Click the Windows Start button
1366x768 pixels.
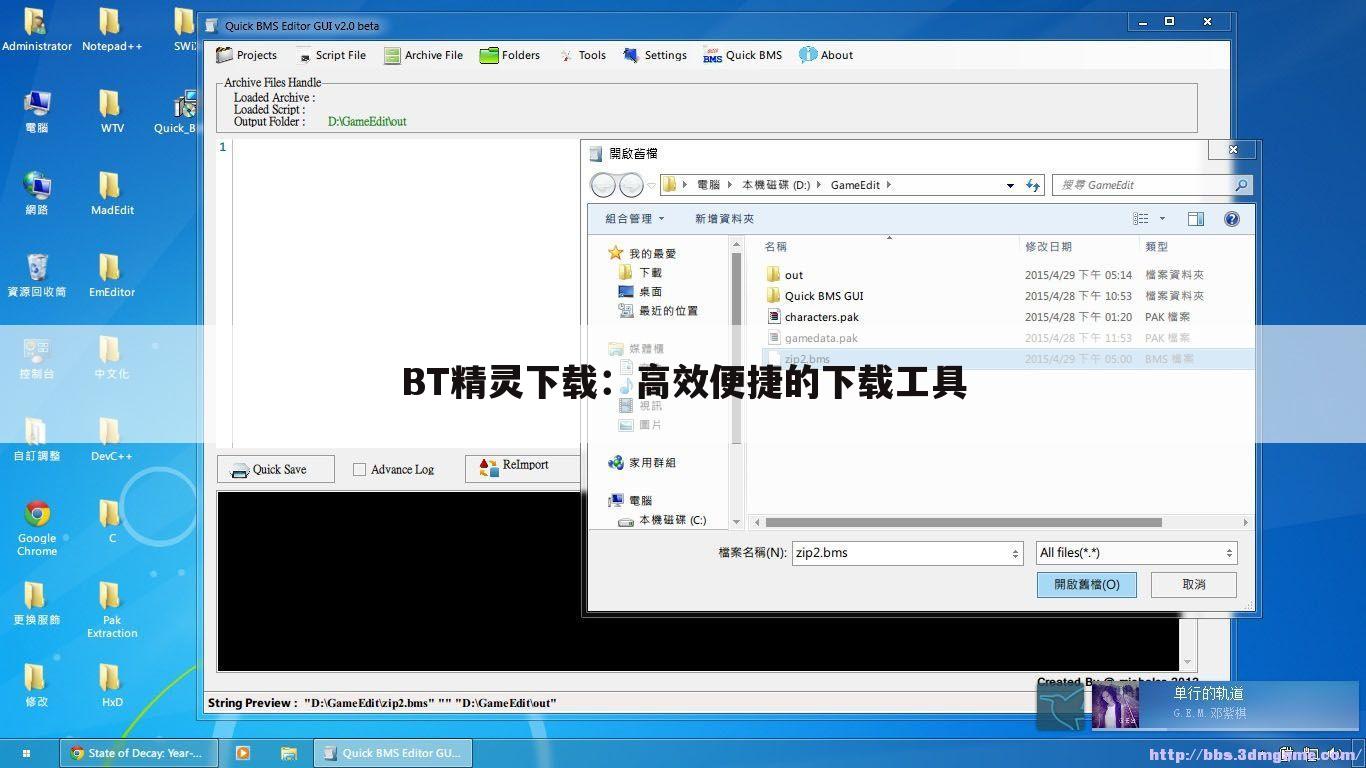(x=26, y=753)
